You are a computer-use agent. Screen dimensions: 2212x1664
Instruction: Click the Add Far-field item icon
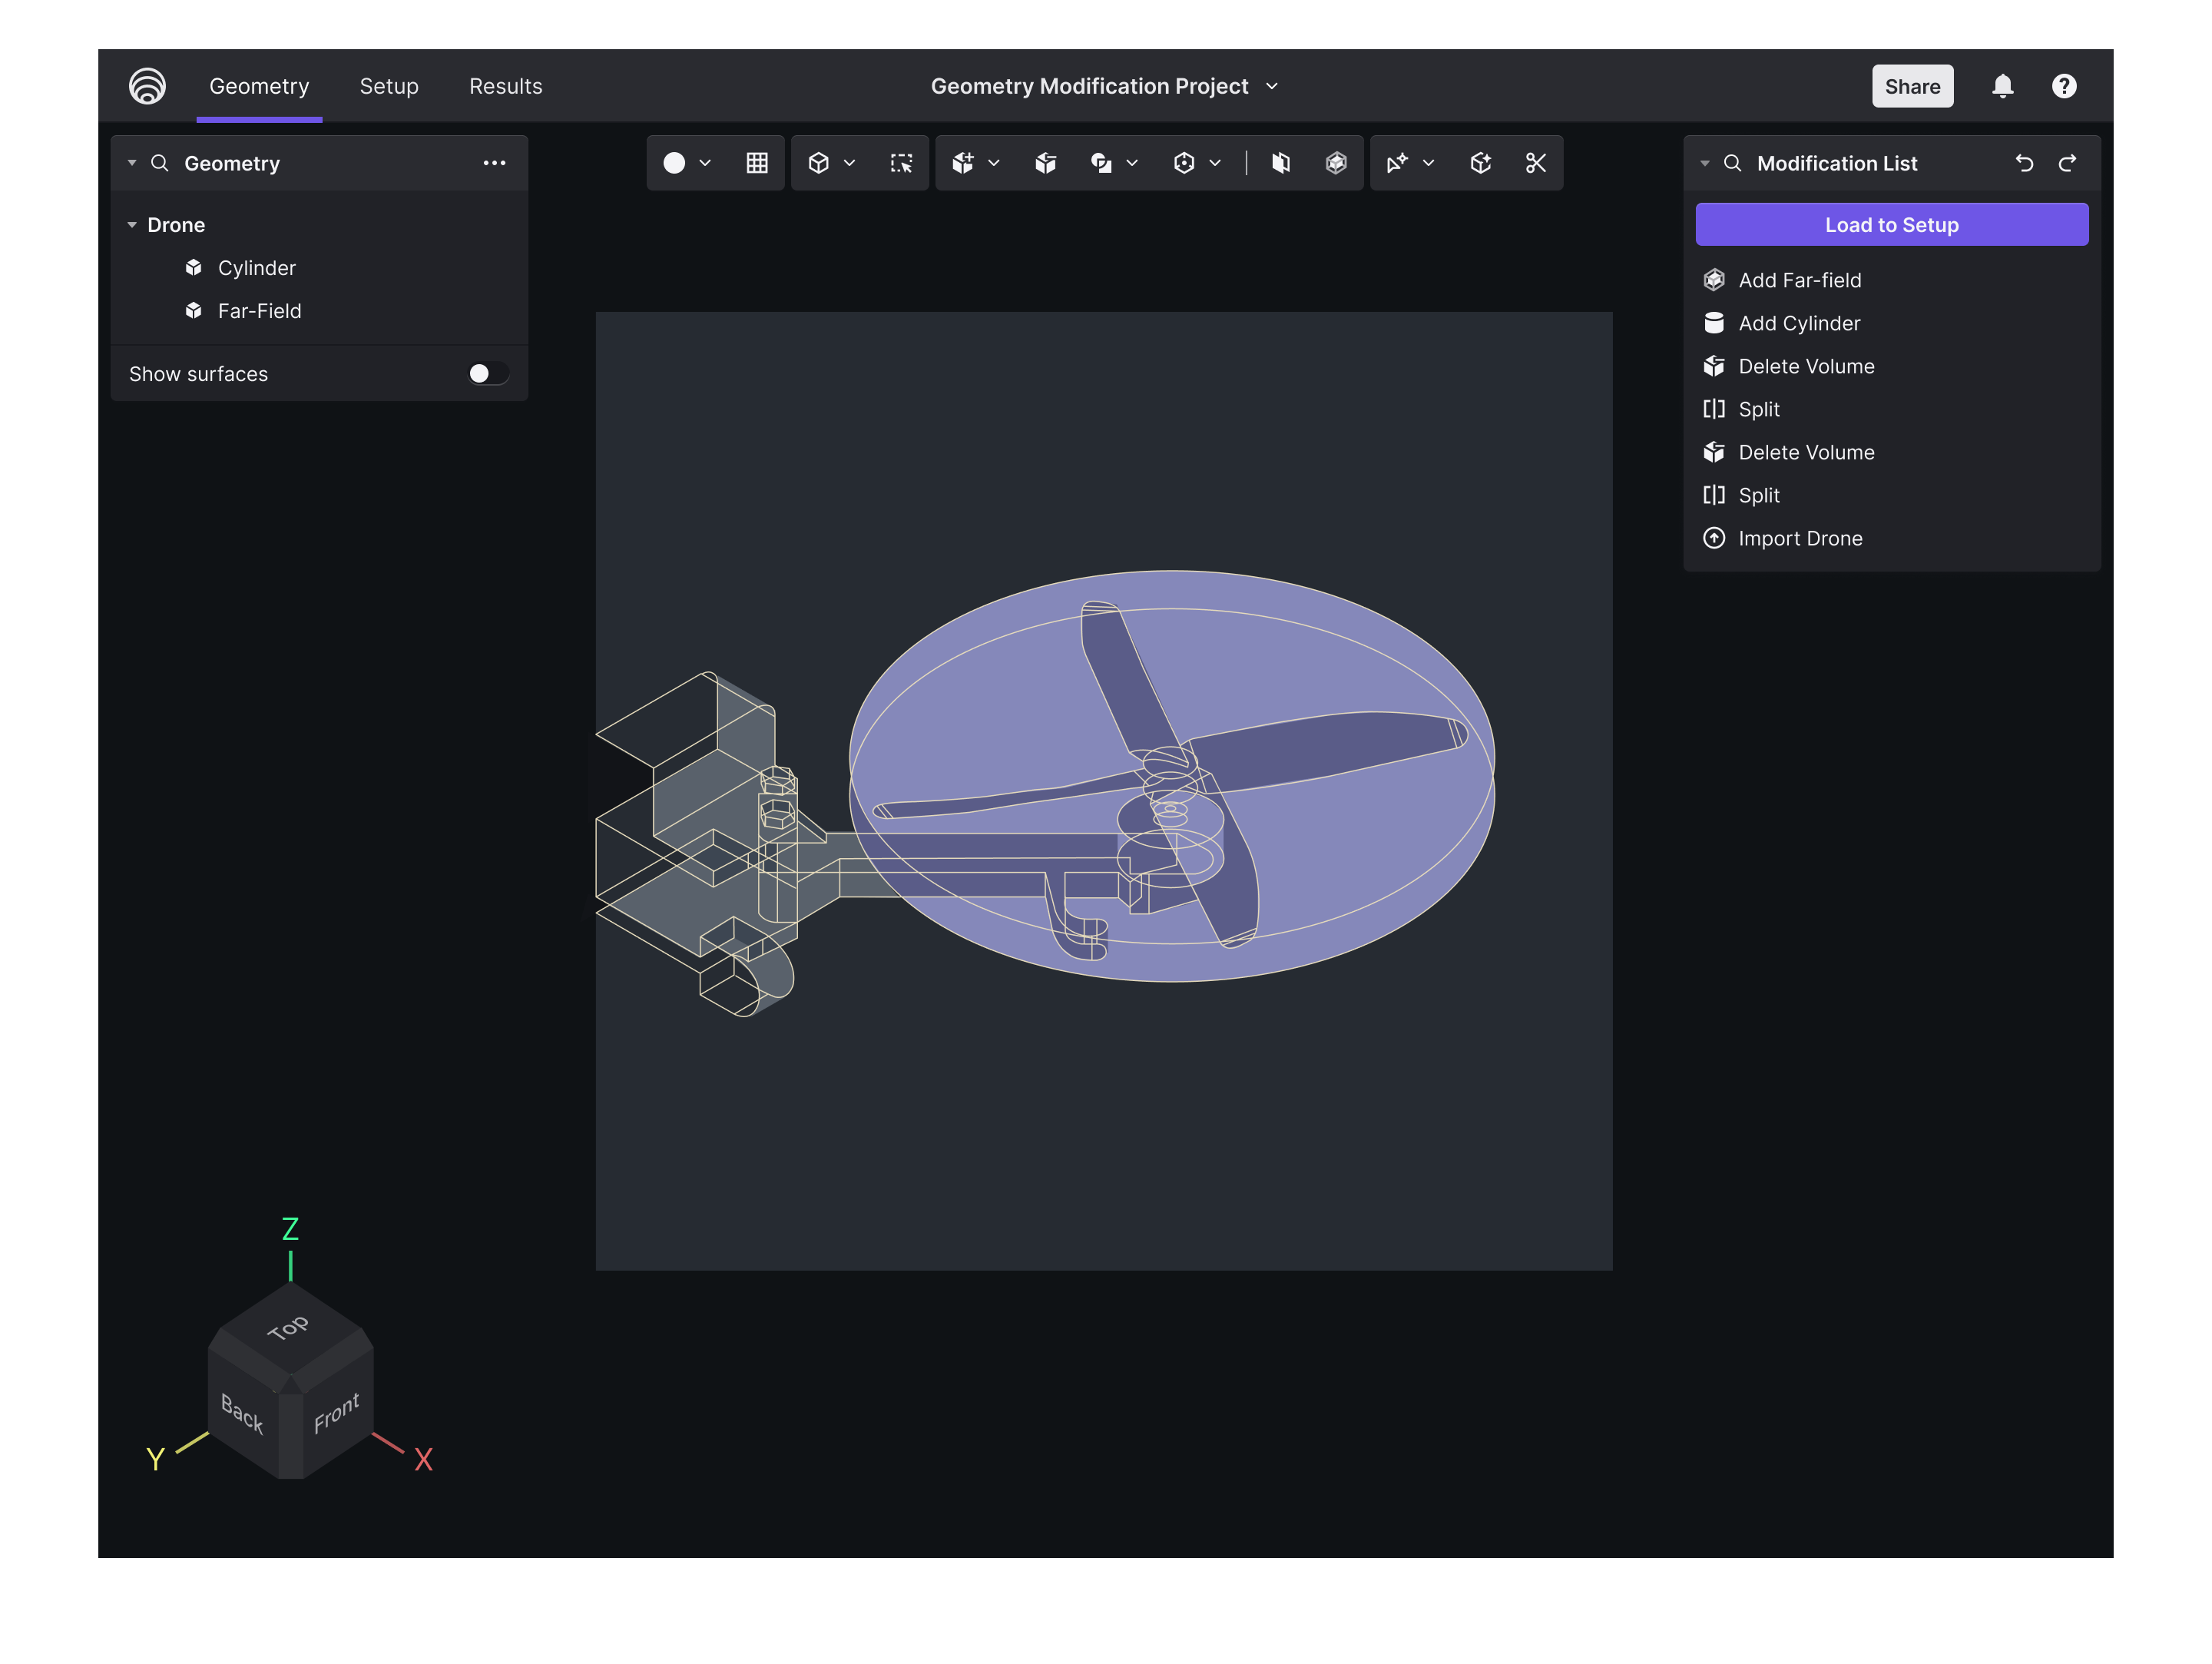[x=1714, y=280]
